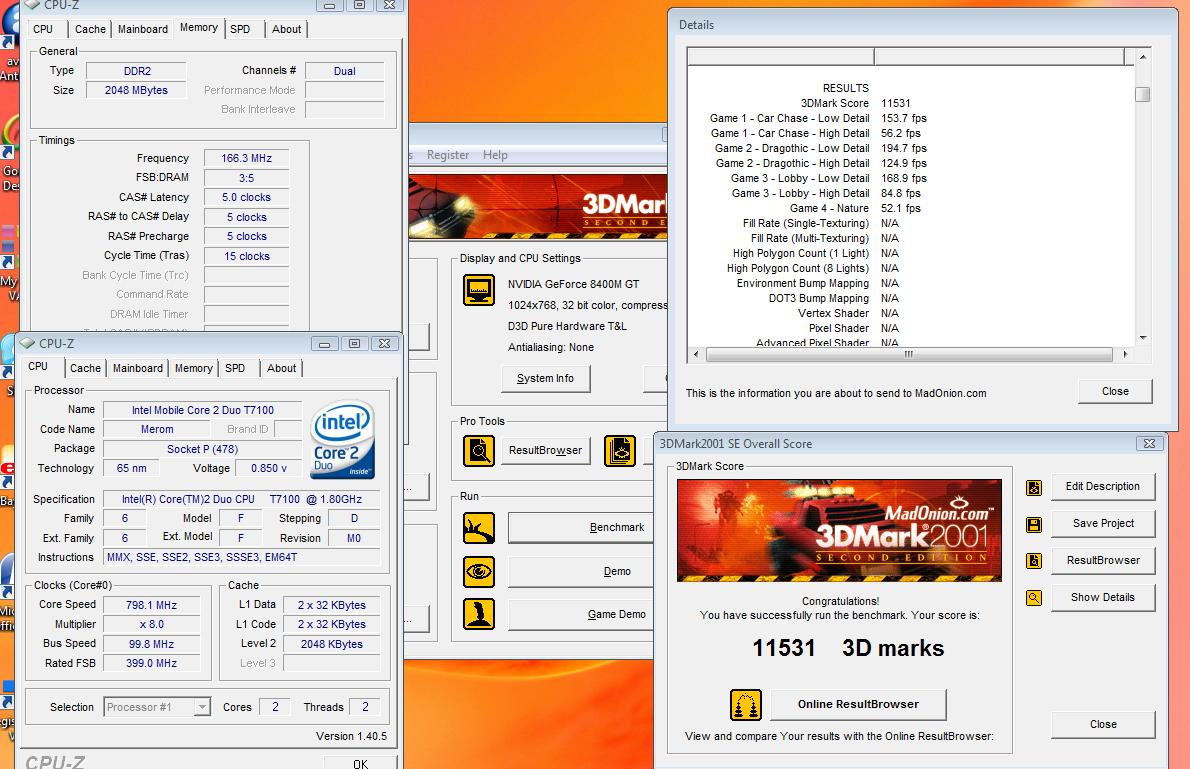The height and width of the screenshot is (769, 1190).
Task: Click Close in Overall Score dialog
Action: point(1103,724)
